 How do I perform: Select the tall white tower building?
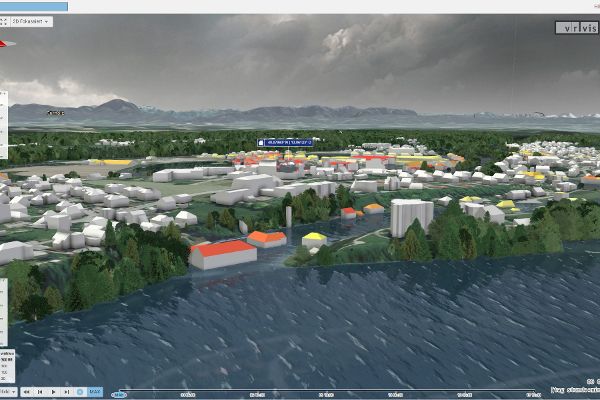pyautogui.click(x=411, y=217)
